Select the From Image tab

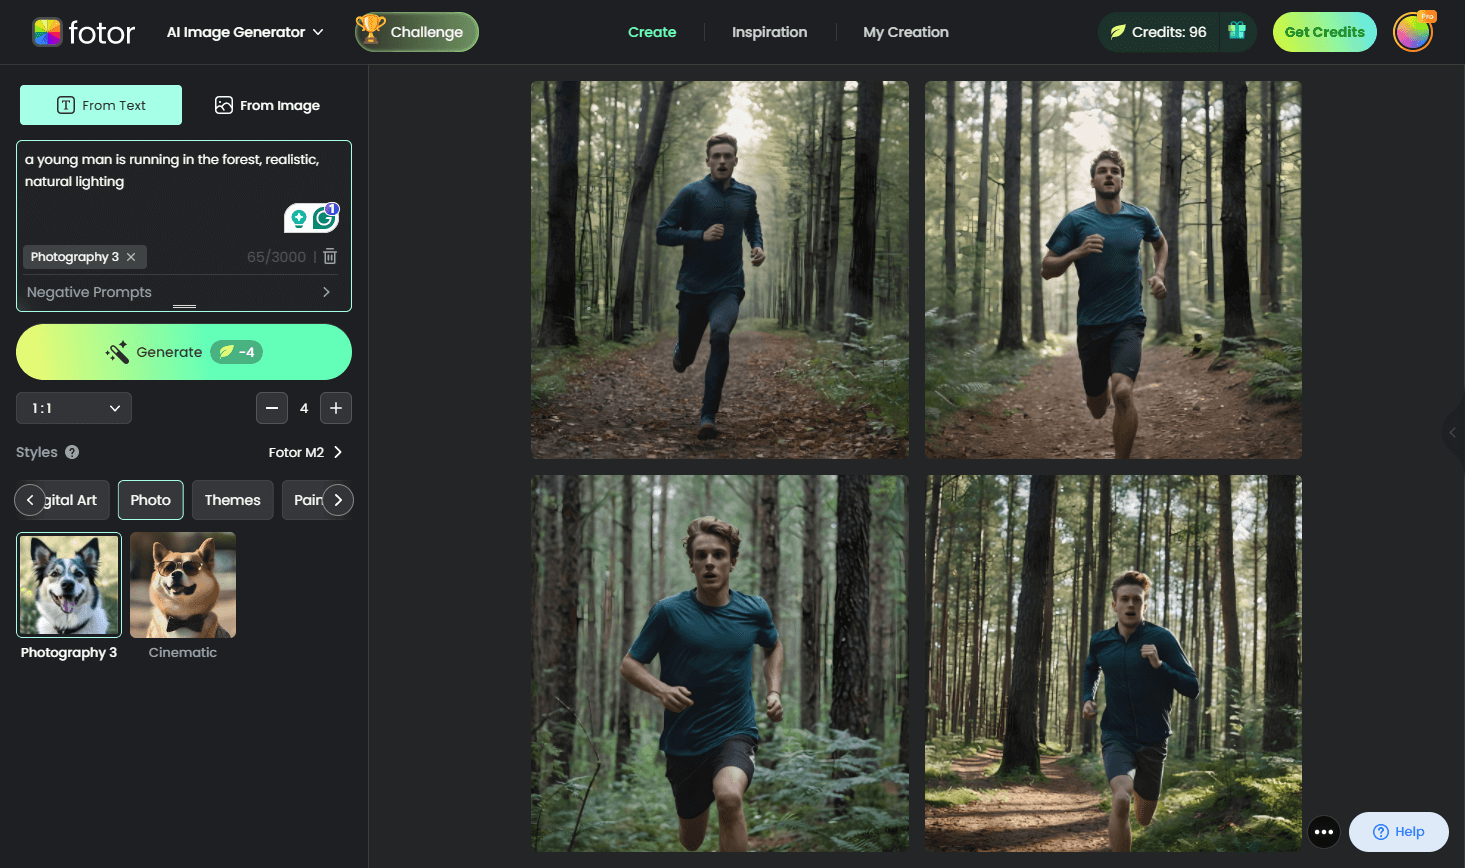pos(267,105)
